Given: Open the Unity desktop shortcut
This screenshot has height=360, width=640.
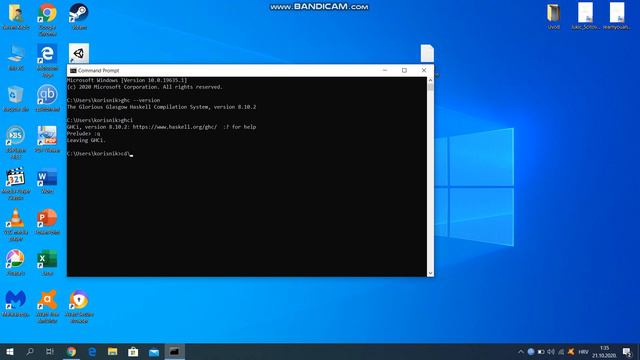Looking at the screenshot, I should [79, 53].
